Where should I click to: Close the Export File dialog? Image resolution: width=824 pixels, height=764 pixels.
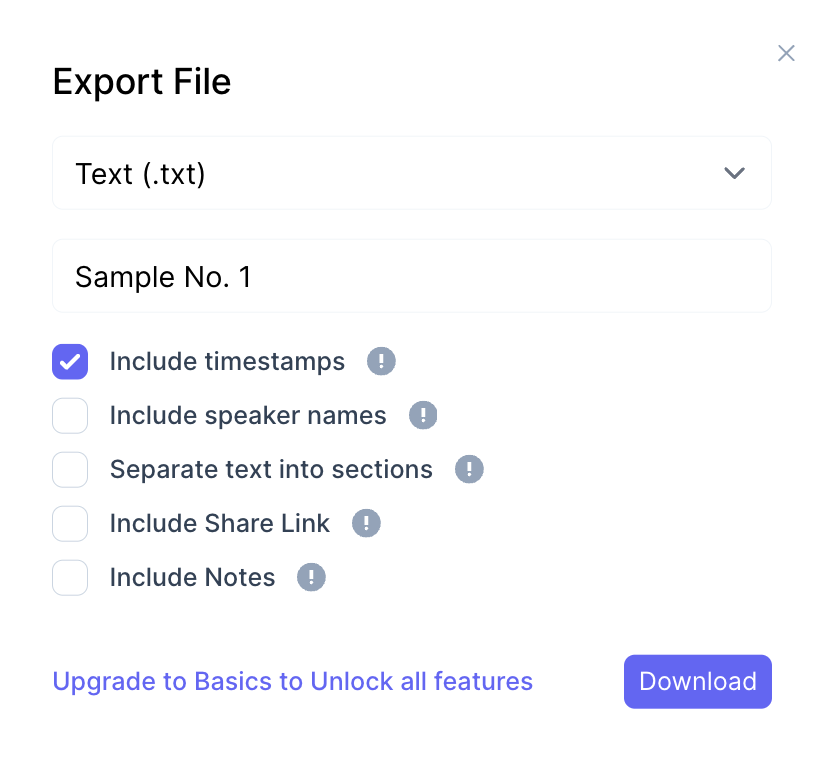[786, 54]
